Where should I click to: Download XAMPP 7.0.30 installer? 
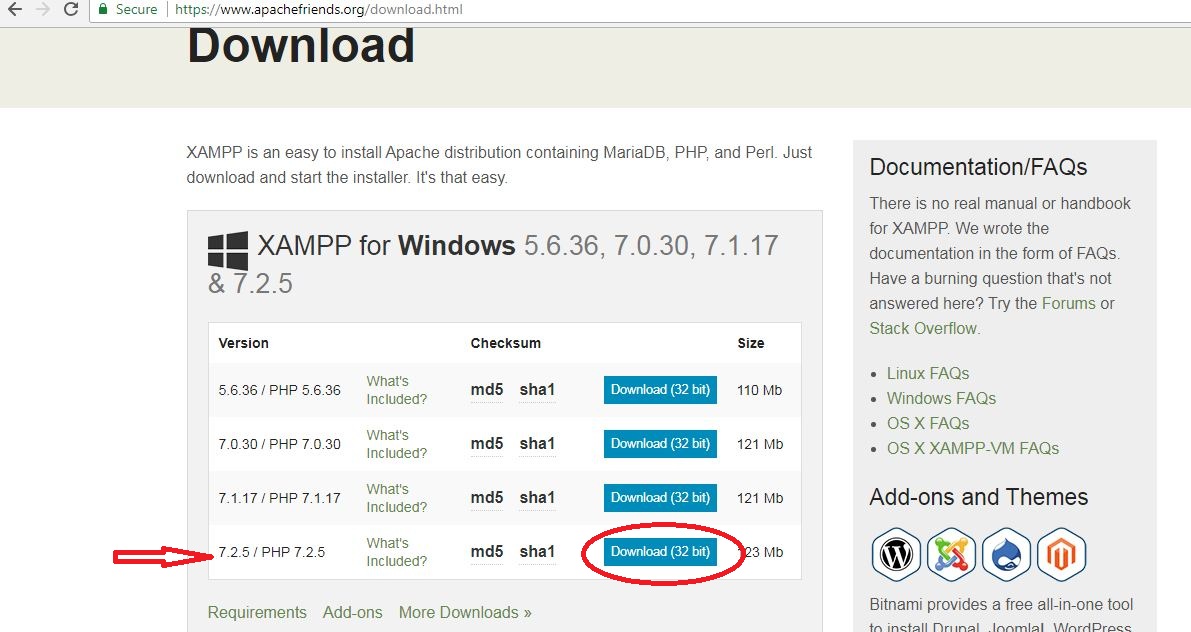pyautogui.click(x=660, y=444)
